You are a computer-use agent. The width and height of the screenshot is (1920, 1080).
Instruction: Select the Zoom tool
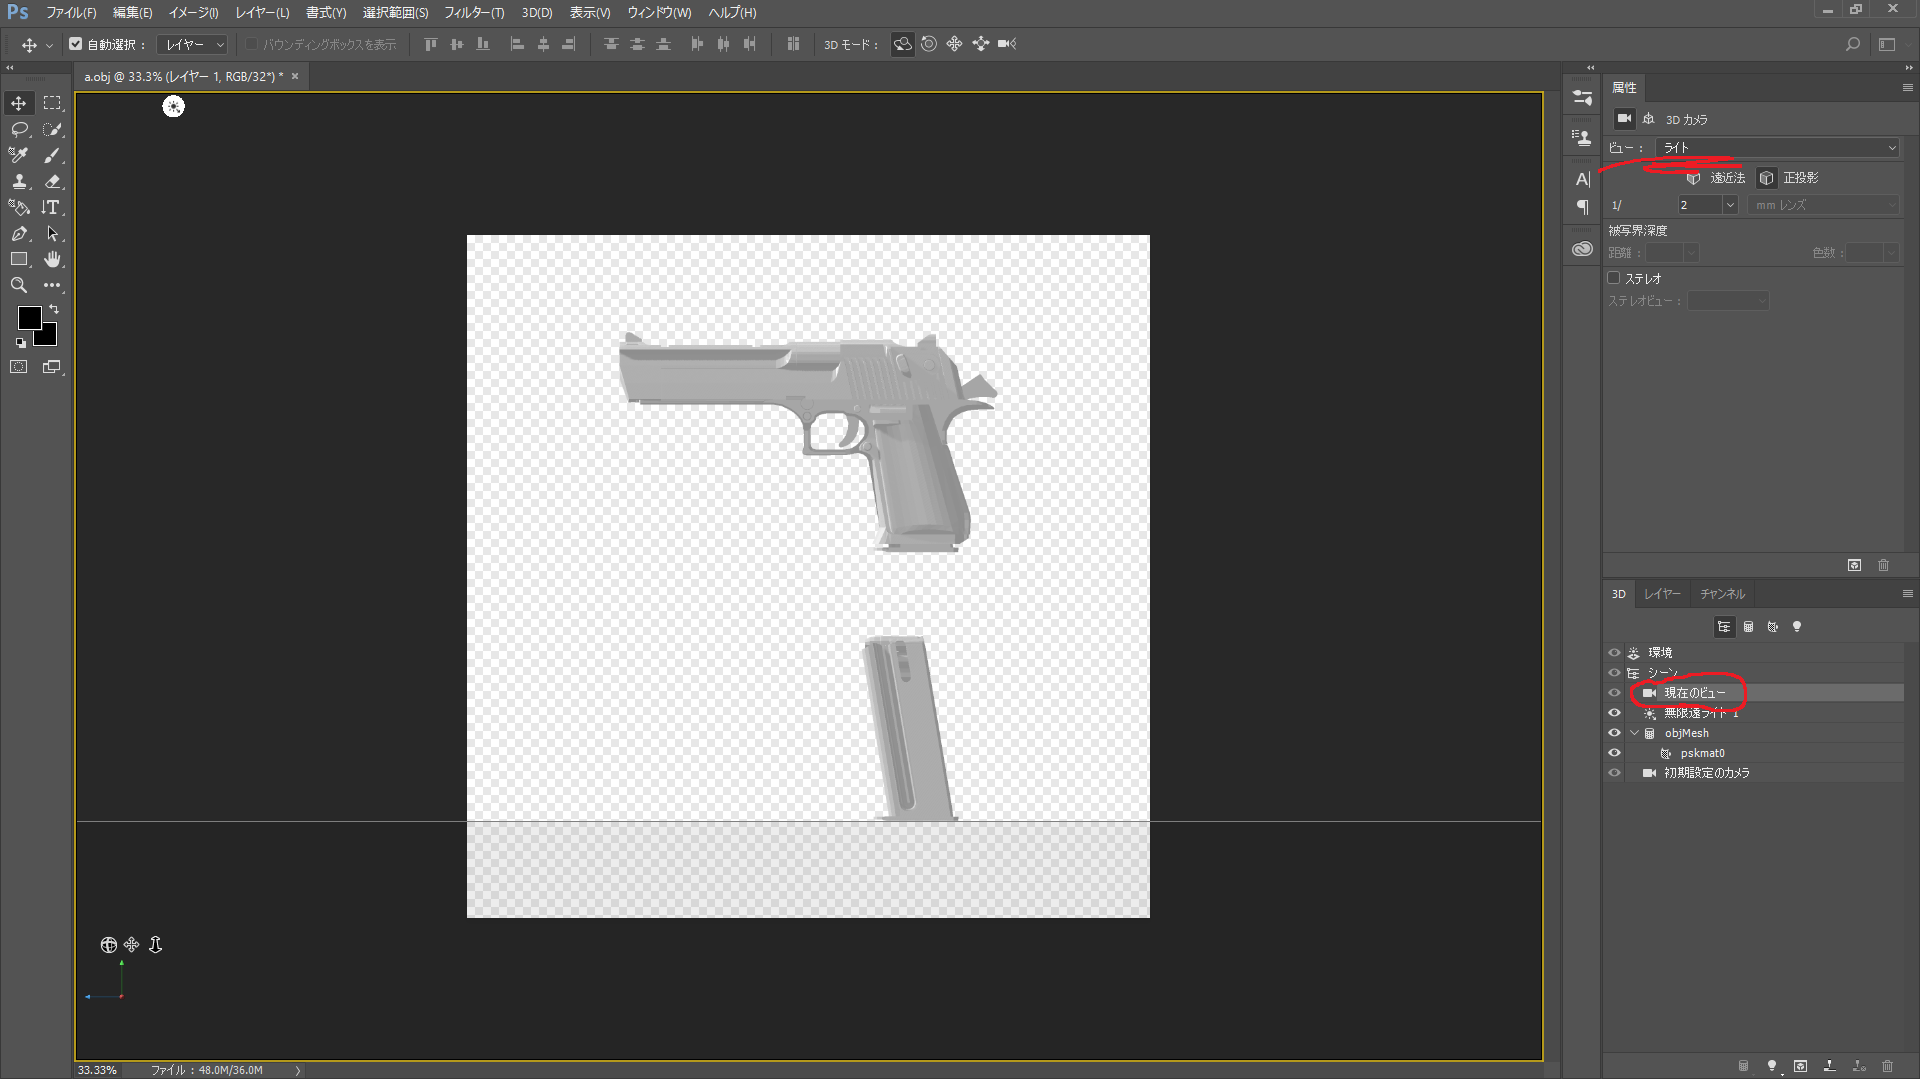[19, 285]
